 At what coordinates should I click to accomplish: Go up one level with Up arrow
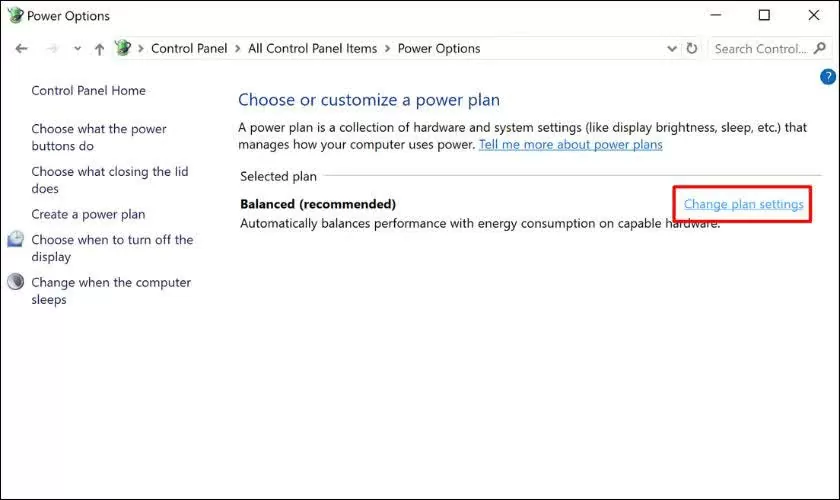(x=99, y=49)
